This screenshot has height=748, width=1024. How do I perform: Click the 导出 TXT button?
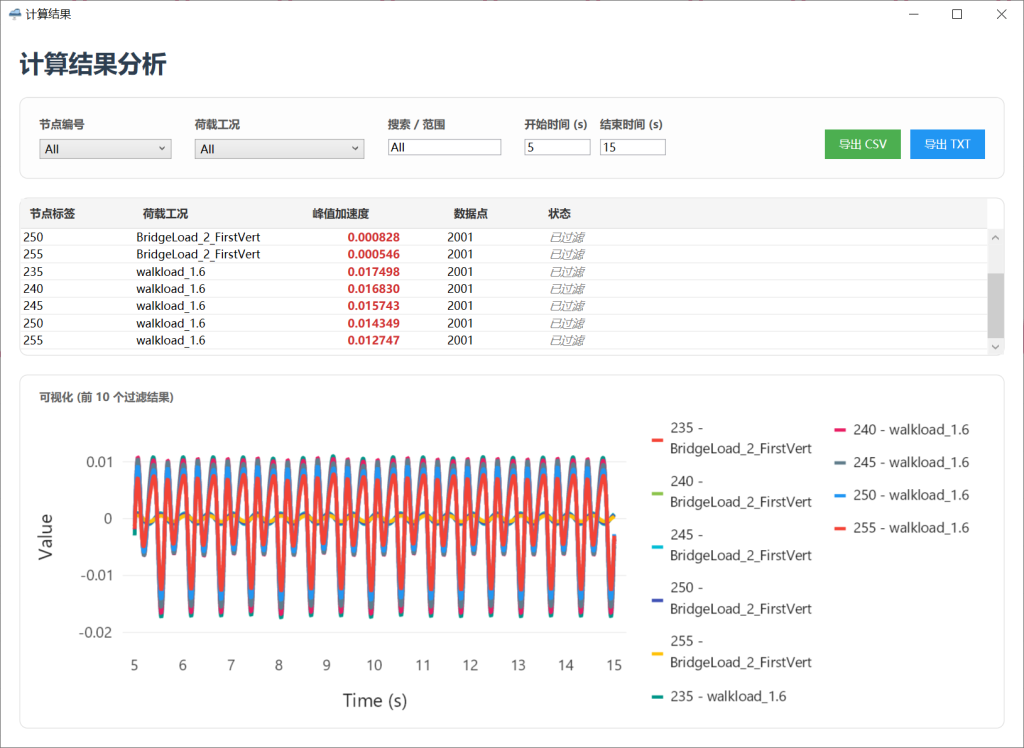pyautogui.click(x=947, y=144)
